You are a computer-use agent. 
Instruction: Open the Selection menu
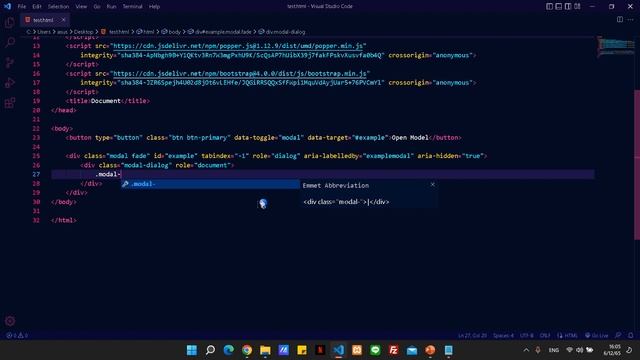pos(58,7)
